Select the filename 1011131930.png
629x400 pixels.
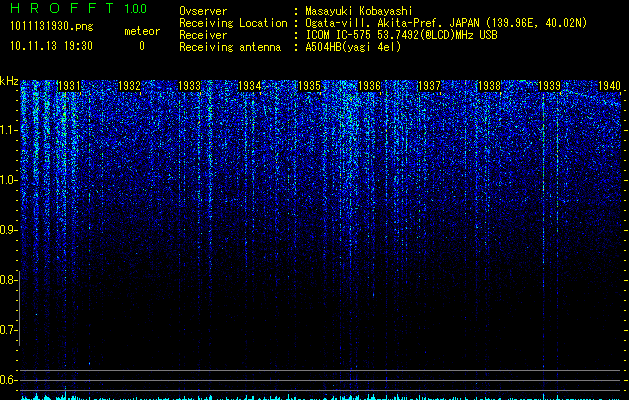52,26
